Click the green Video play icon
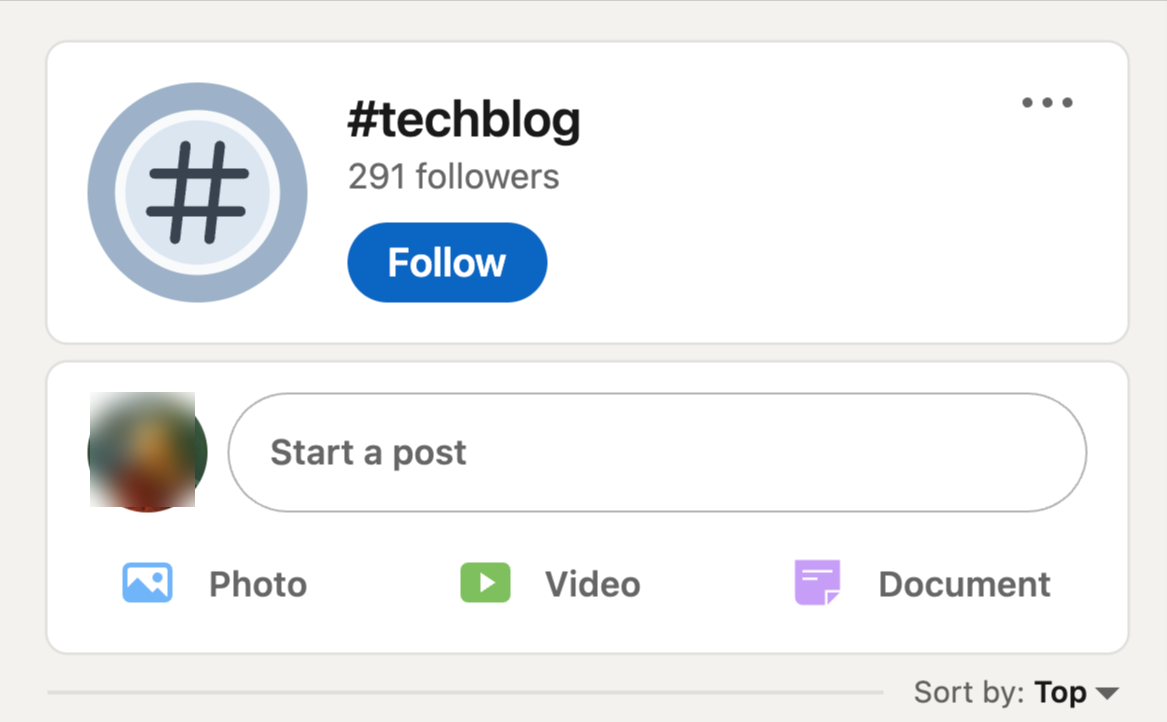 point(485,583)
